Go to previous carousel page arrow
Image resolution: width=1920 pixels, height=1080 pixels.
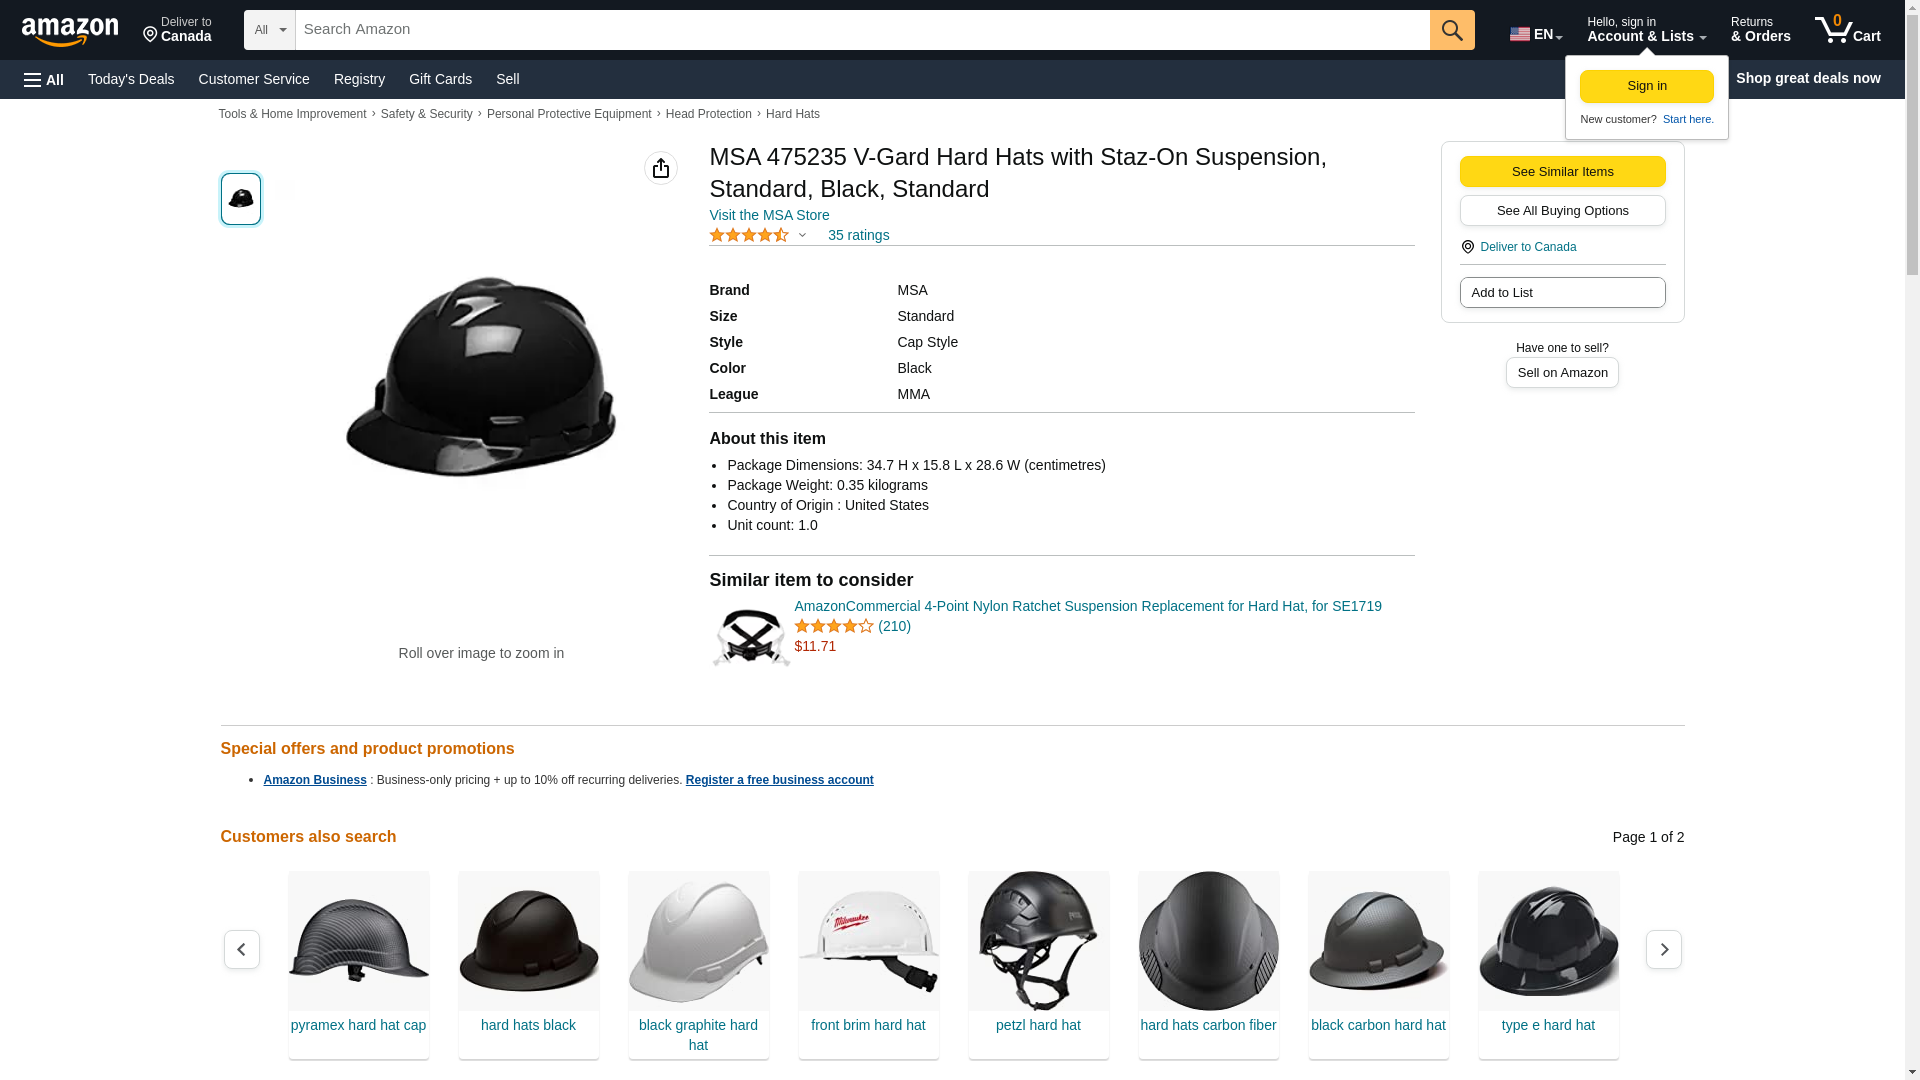pos(241,949)
